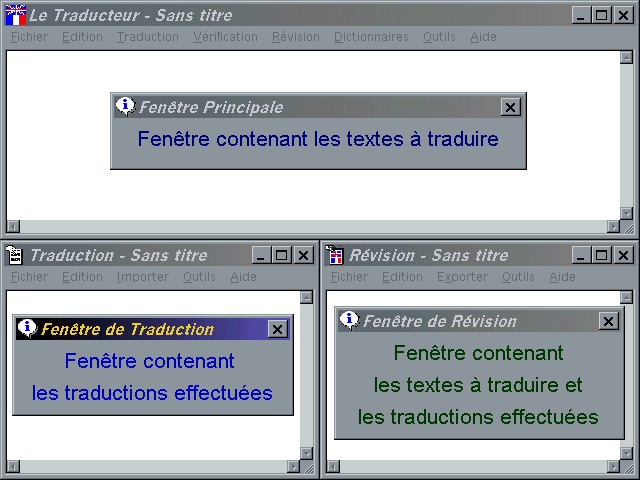
Task: Open Aide menu in Le Traducteur window
Action: tap(483, 37)
